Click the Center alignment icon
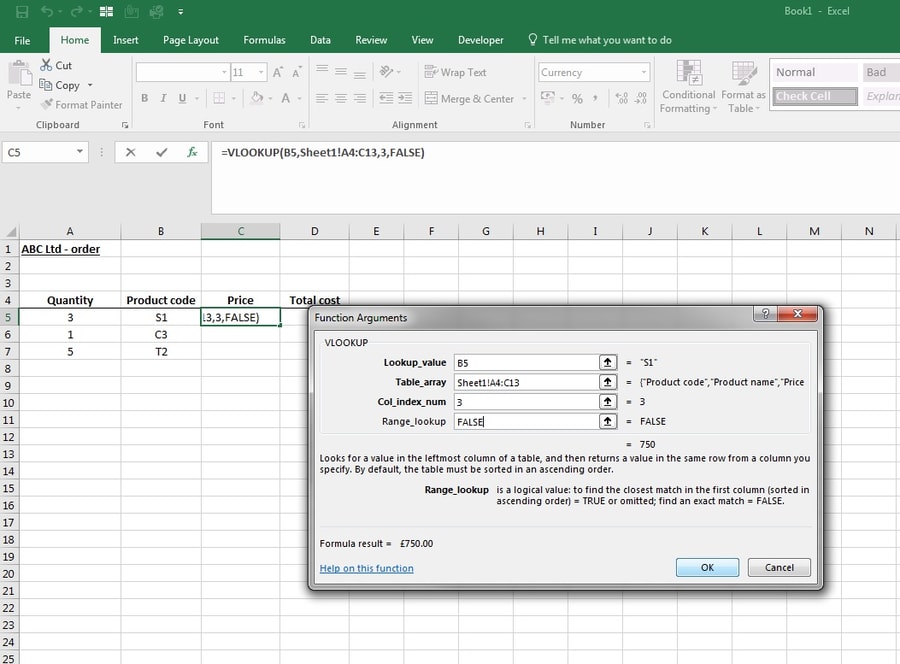Screen dimensions: 900x664 pos(341,98)
